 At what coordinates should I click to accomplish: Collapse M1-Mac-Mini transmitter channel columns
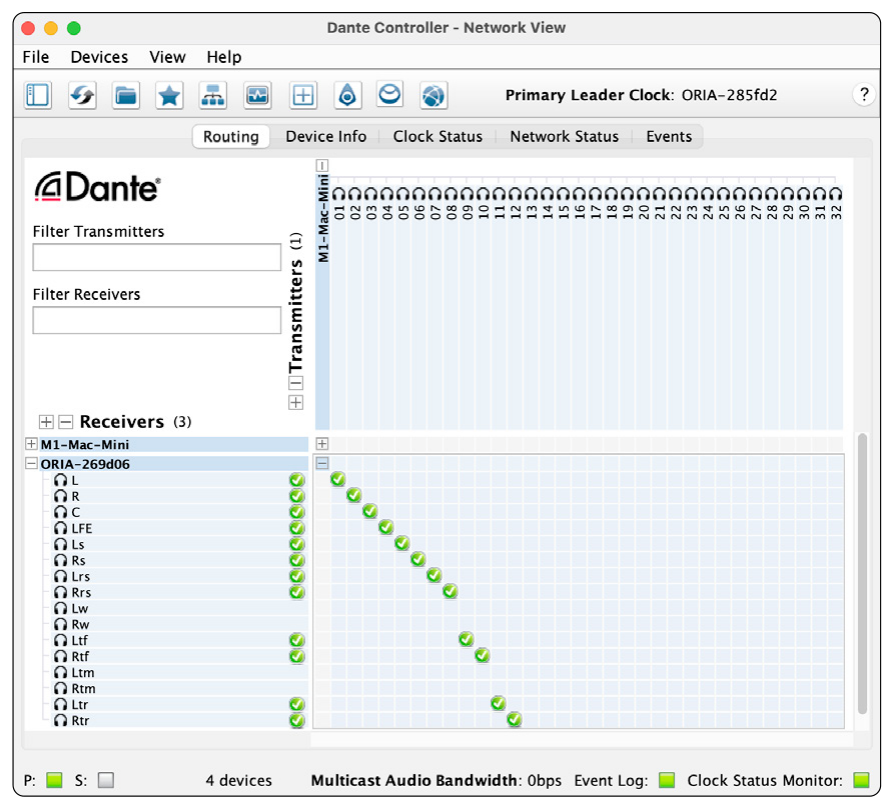[x=322, y=165]
